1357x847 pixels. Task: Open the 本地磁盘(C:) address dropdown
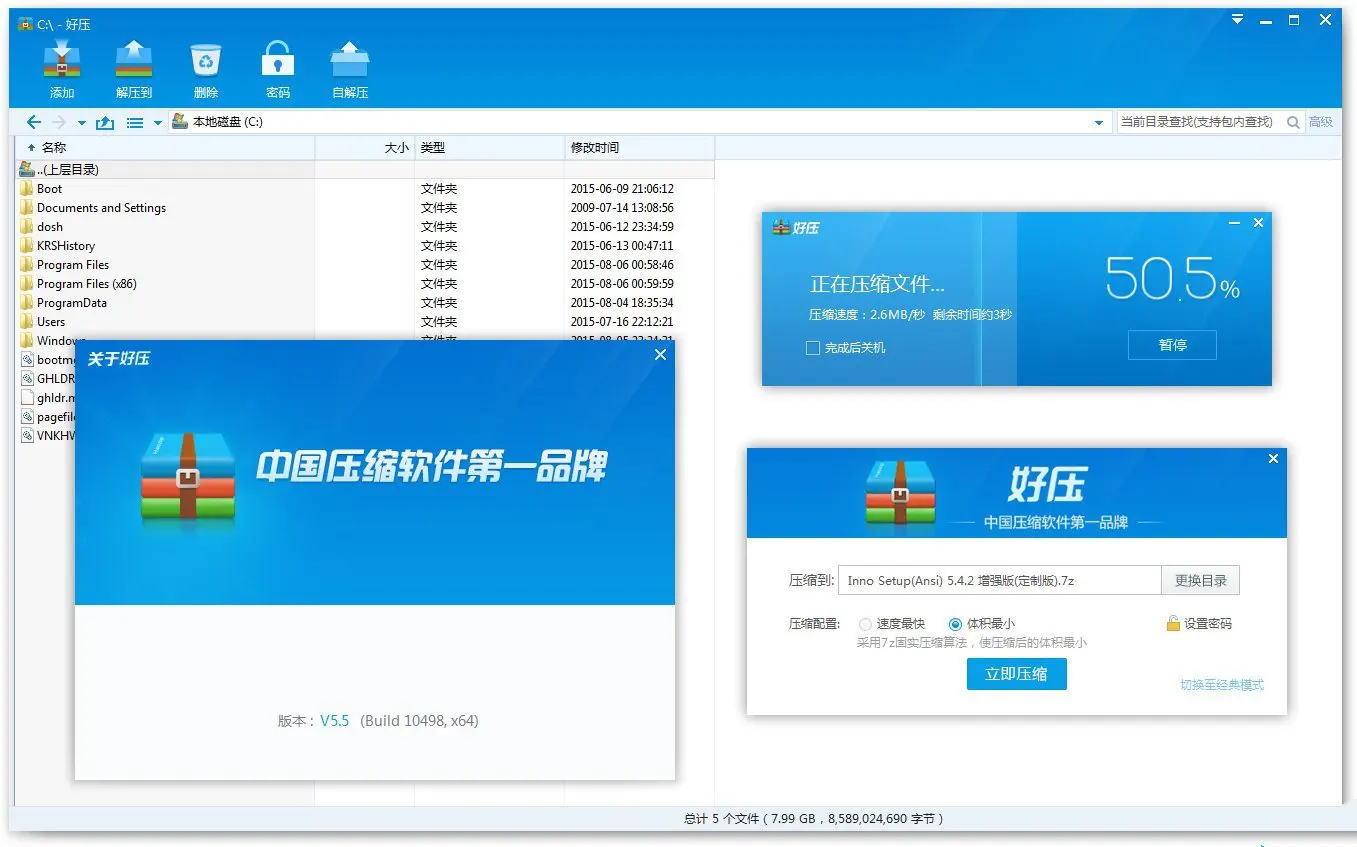tap(1098, 121)
